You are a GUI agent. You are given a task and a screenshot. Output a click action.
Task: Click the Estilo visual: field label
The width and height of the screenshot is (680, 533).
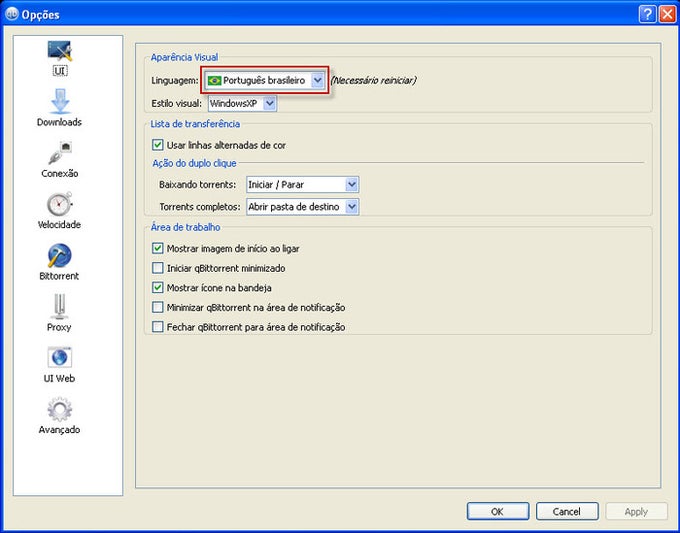pos(177,104)
